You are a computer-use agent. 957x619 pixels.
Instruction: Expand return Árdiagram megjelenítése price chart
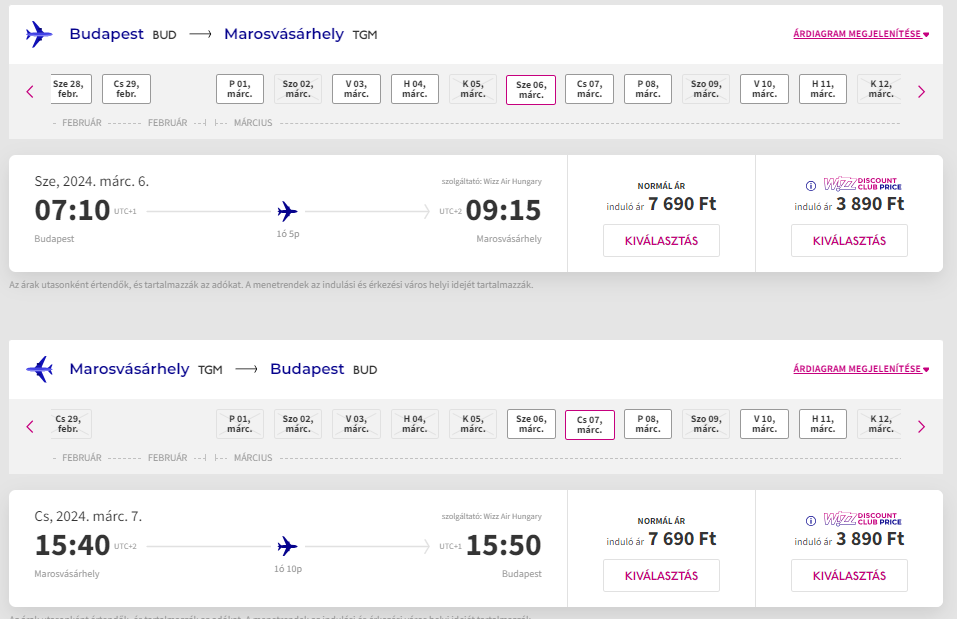(861, 369)
